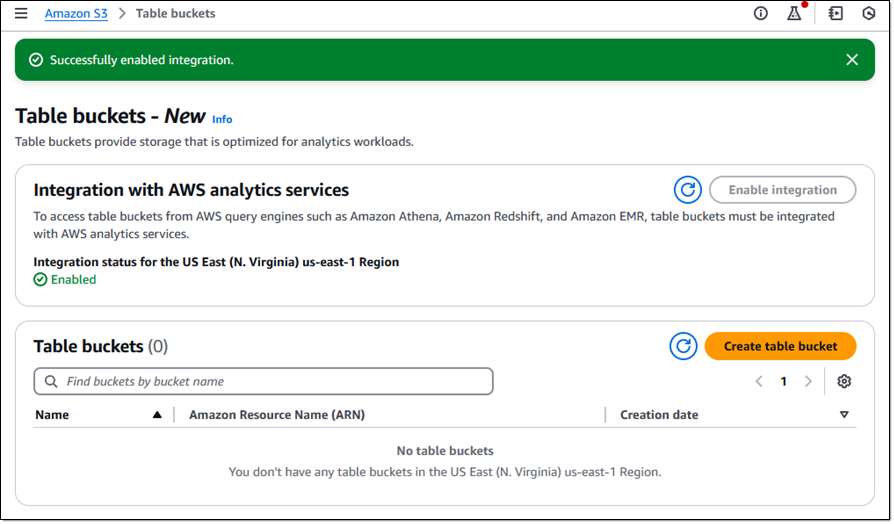894x524 pixels.
Task: Go to previous page of buckets
Action: point(759,381)
